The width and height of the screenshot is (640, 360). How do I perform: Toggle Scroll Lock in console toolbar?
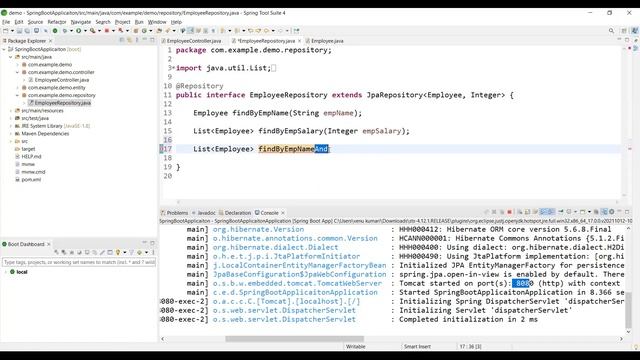click(527, 212)
